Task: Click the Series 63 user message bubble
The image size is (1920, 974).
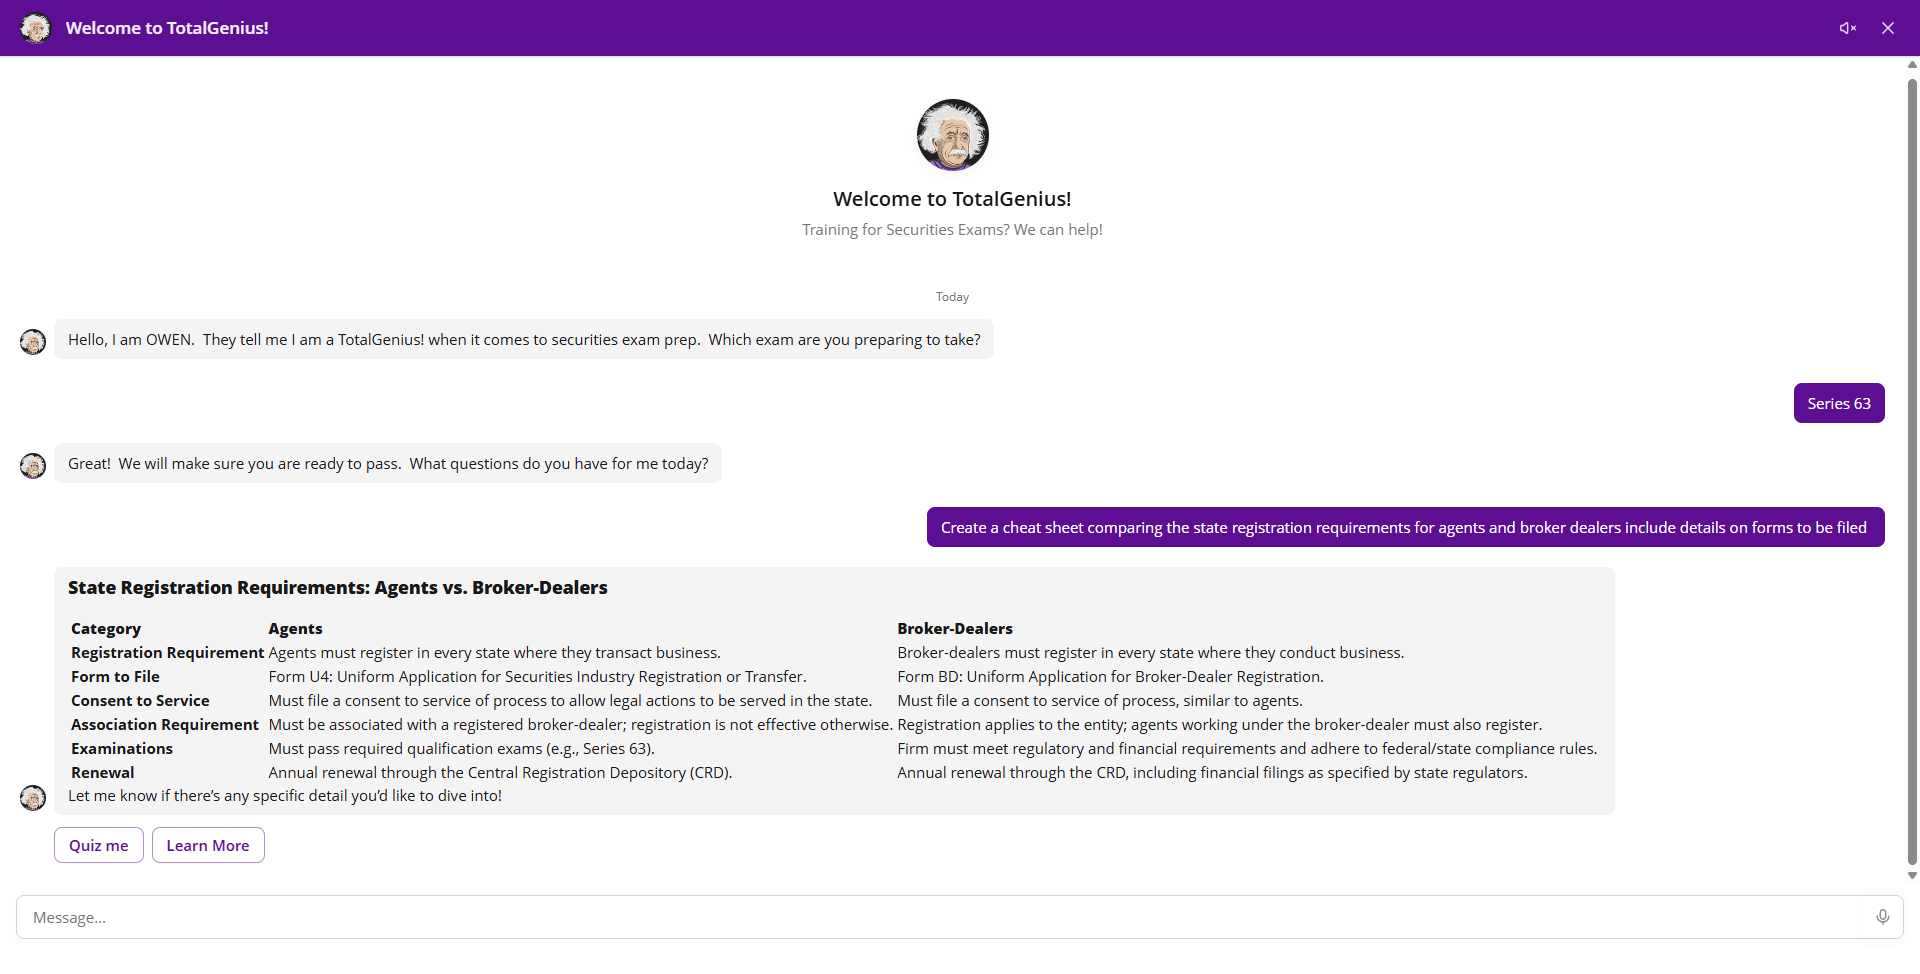Action: [x=1838, y=403]
